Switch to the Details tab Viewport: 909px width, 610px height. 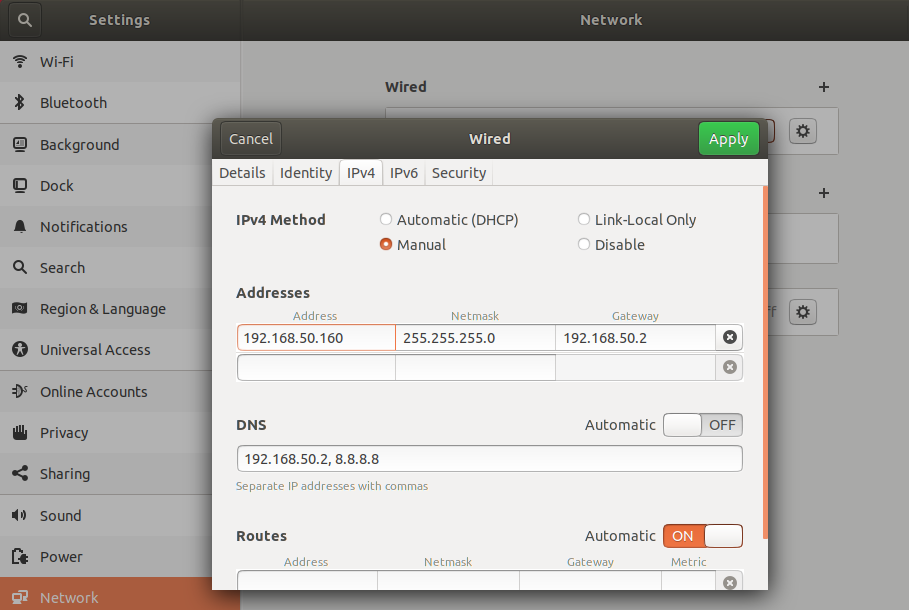coord(242,173)
